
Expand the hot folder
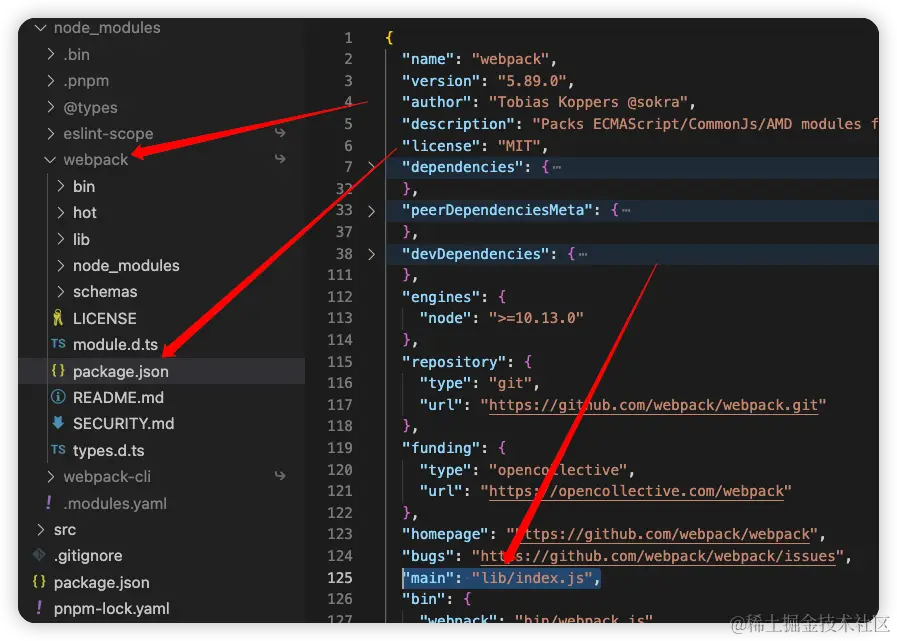[x=61, y=212]
